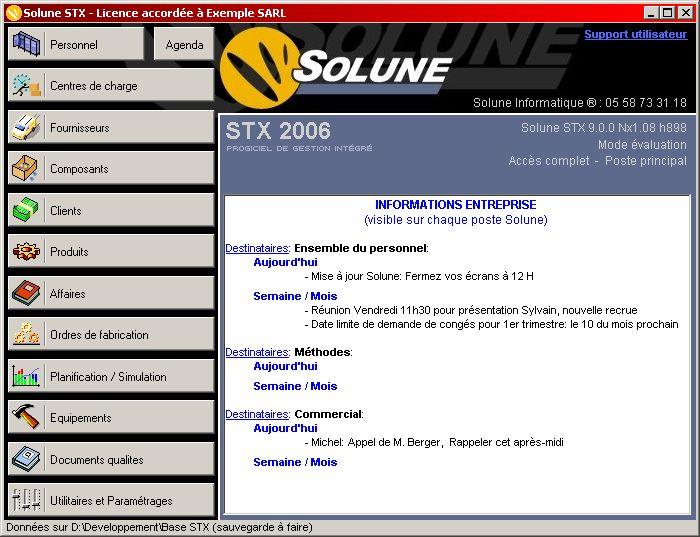Click the 'Accès complet - Poste principal' text

[x=598, y=161]
